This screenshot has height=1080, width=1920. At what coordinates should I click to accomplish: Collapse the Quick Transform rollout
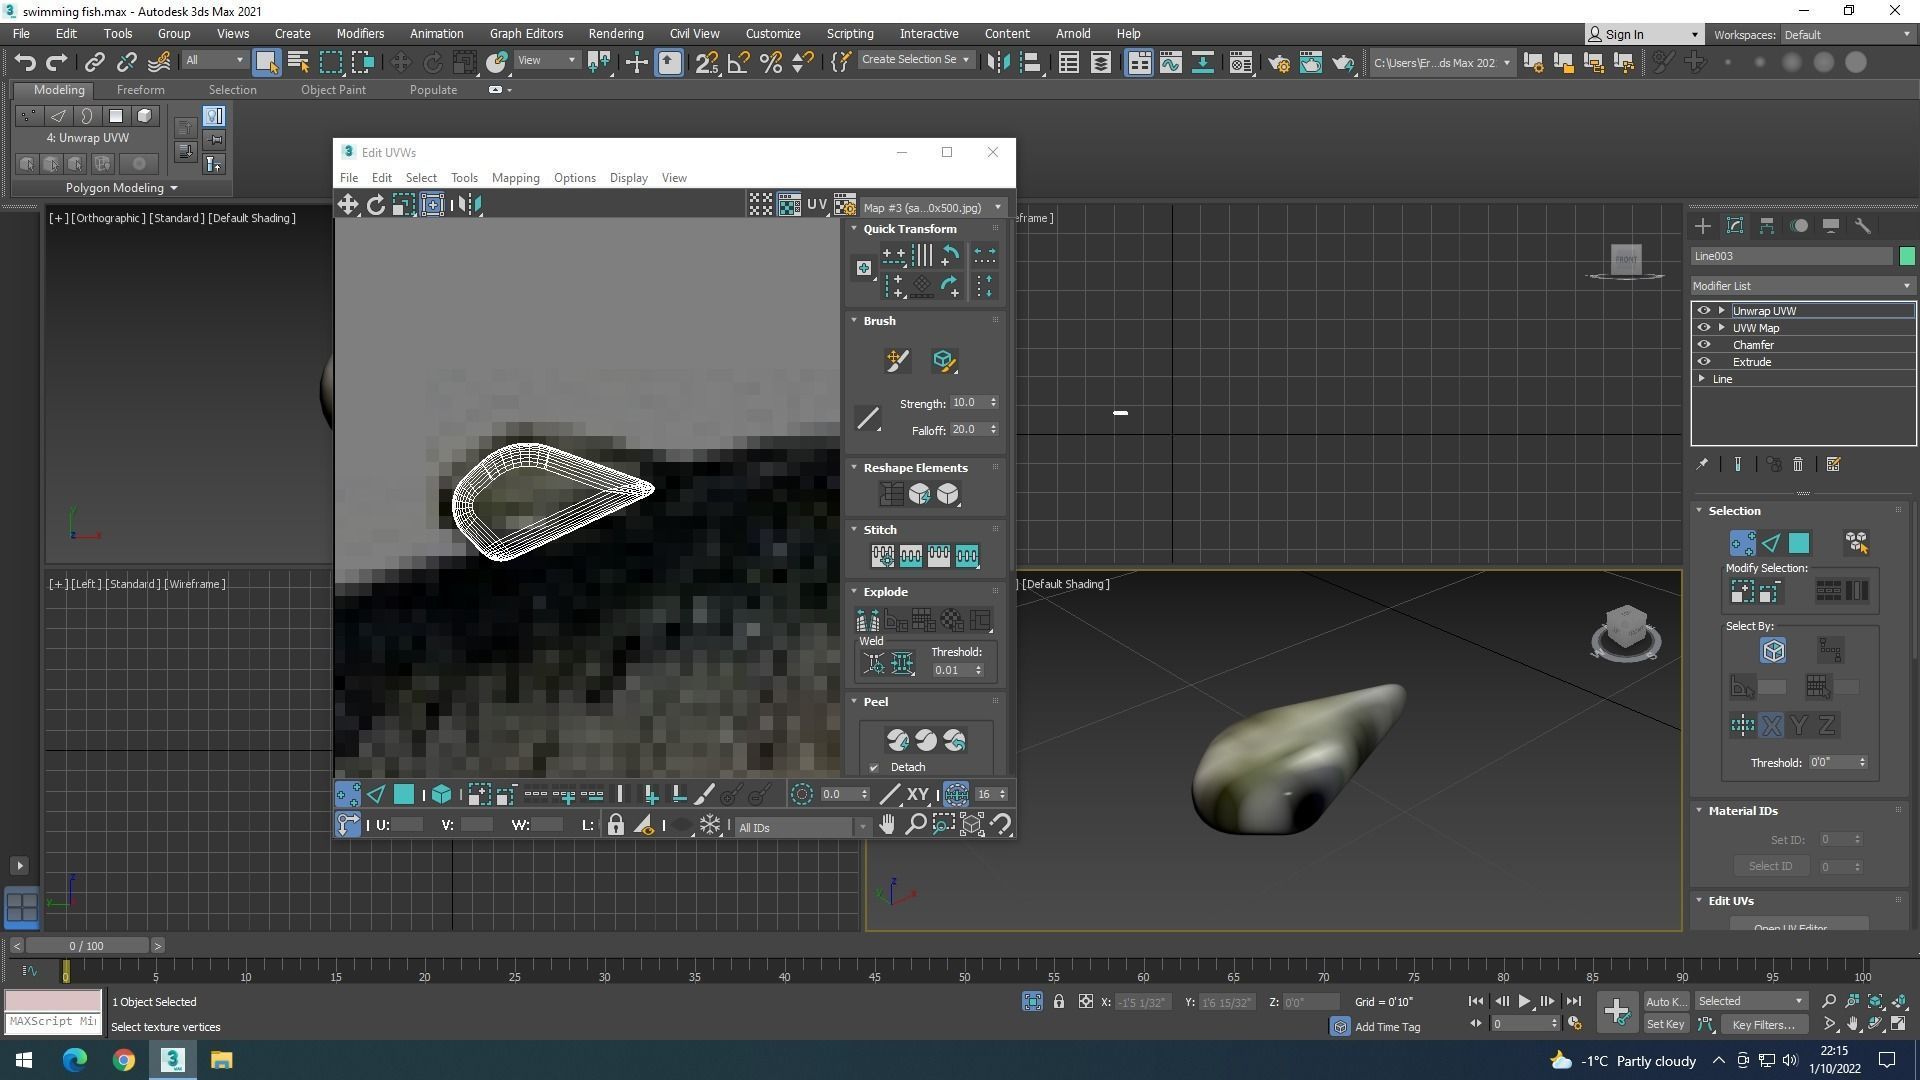(x=854, y=229)
